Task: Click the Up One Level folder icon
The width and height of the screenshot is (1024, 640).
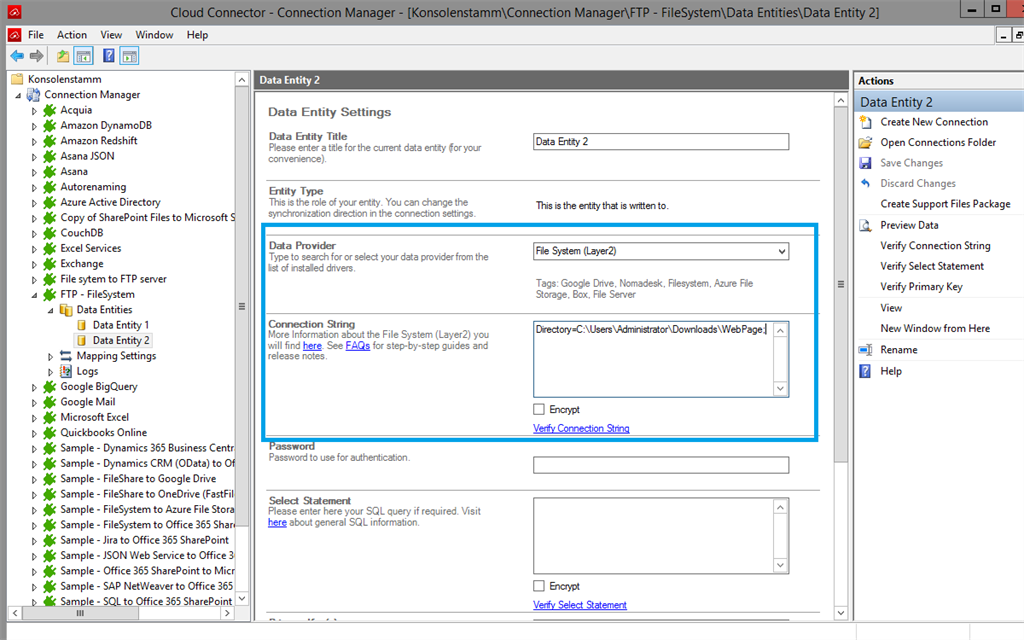Action: 63,56
